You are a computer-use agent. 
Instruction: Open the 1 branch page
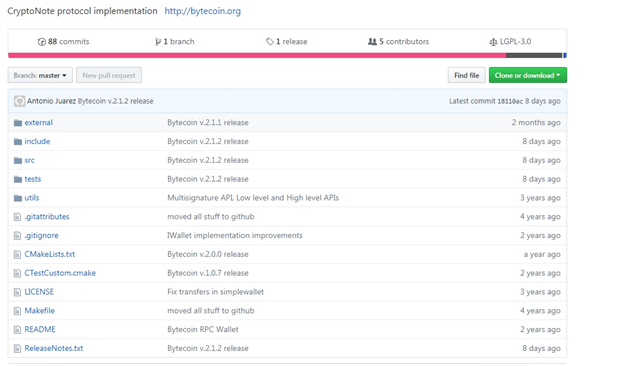click(179, 42)
